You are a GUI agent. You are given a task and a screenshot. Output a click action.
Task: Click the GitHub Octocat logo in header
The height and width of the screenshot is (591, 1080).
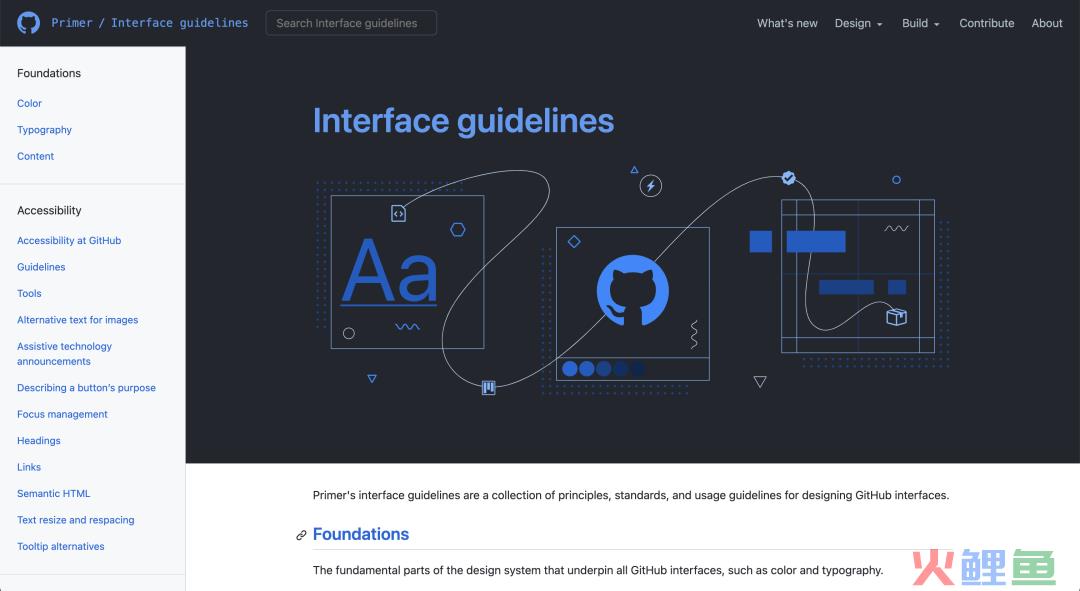[x=28, y=23]
